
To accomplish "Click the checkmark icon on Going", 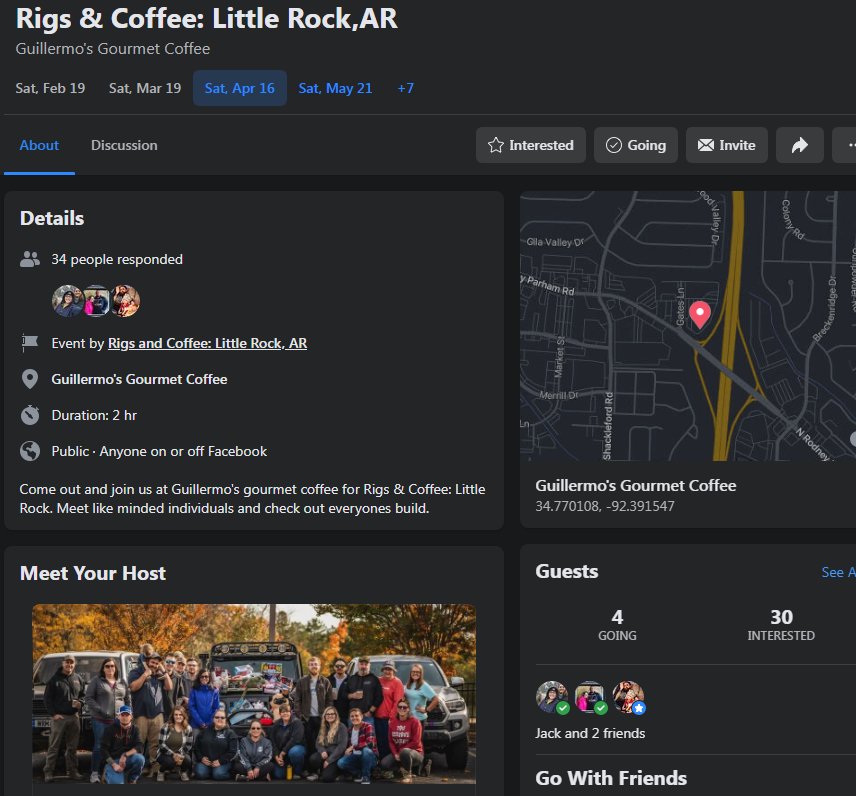I will tap(614, 145).
